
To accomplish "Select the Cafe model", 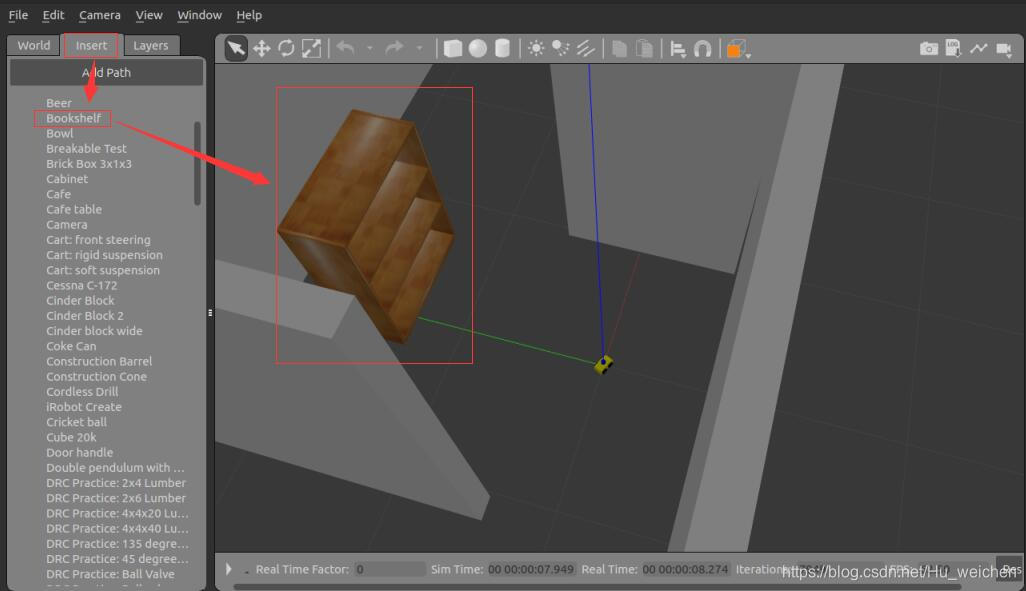I will pyautogui.click(x=58, y=194).
